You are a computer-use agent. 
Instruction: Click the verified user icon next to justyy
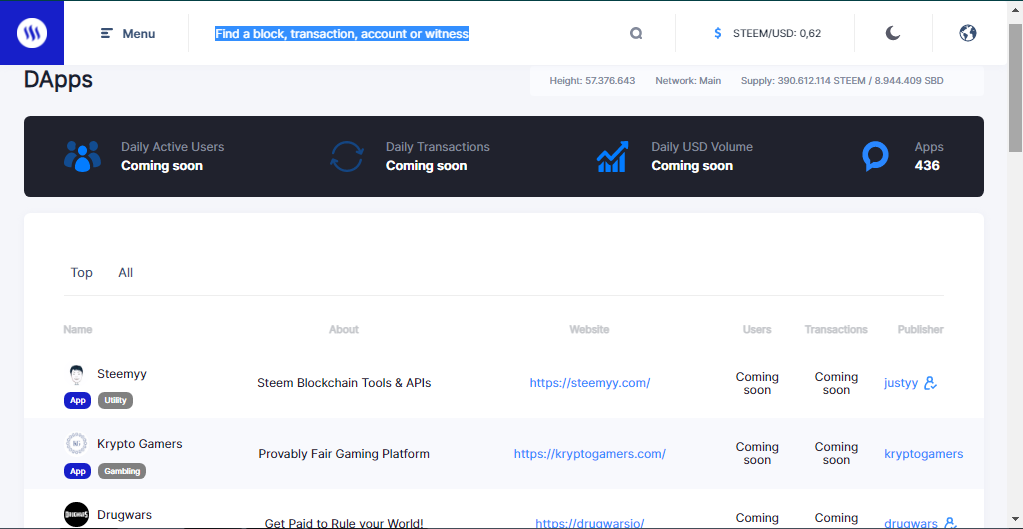tap(931, 383)
